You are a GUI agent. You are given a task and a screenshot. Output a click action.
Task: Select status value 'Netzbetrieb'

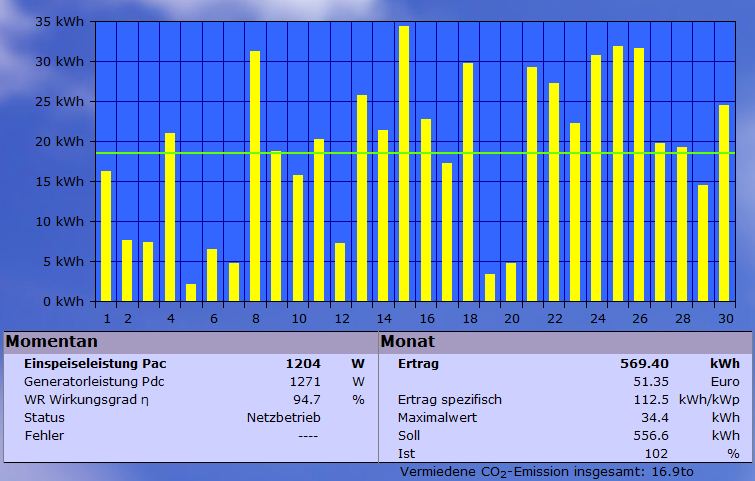click(284, 417)
